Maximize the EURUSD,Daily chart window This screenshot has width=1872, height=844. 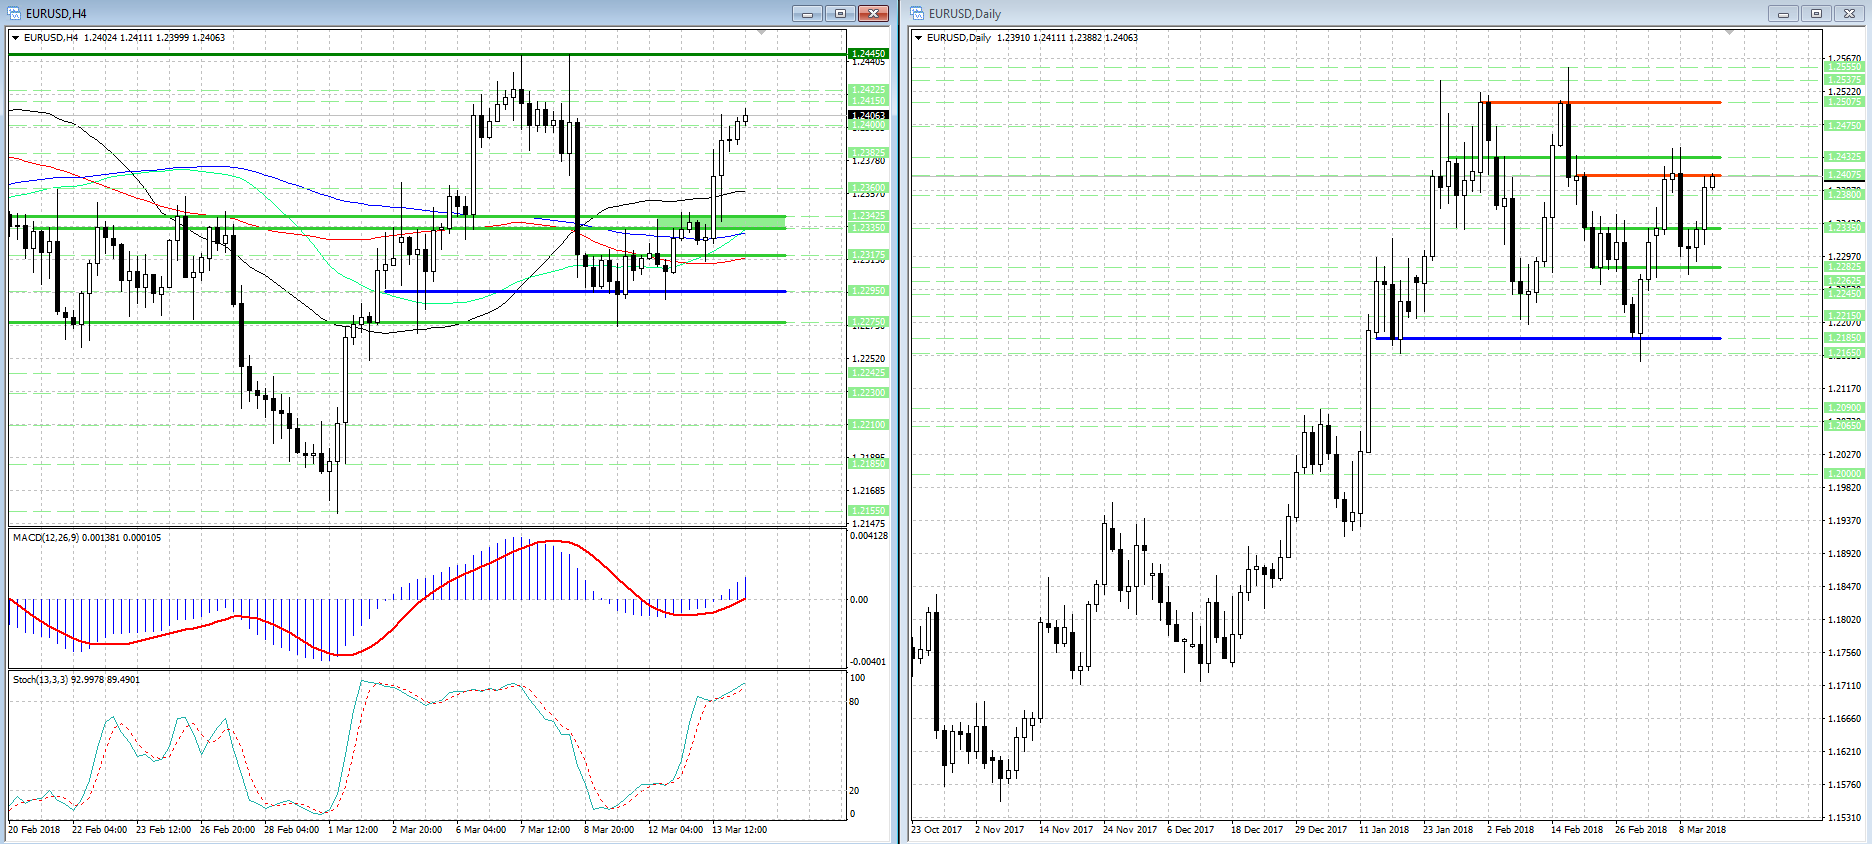click(1816, 13)
